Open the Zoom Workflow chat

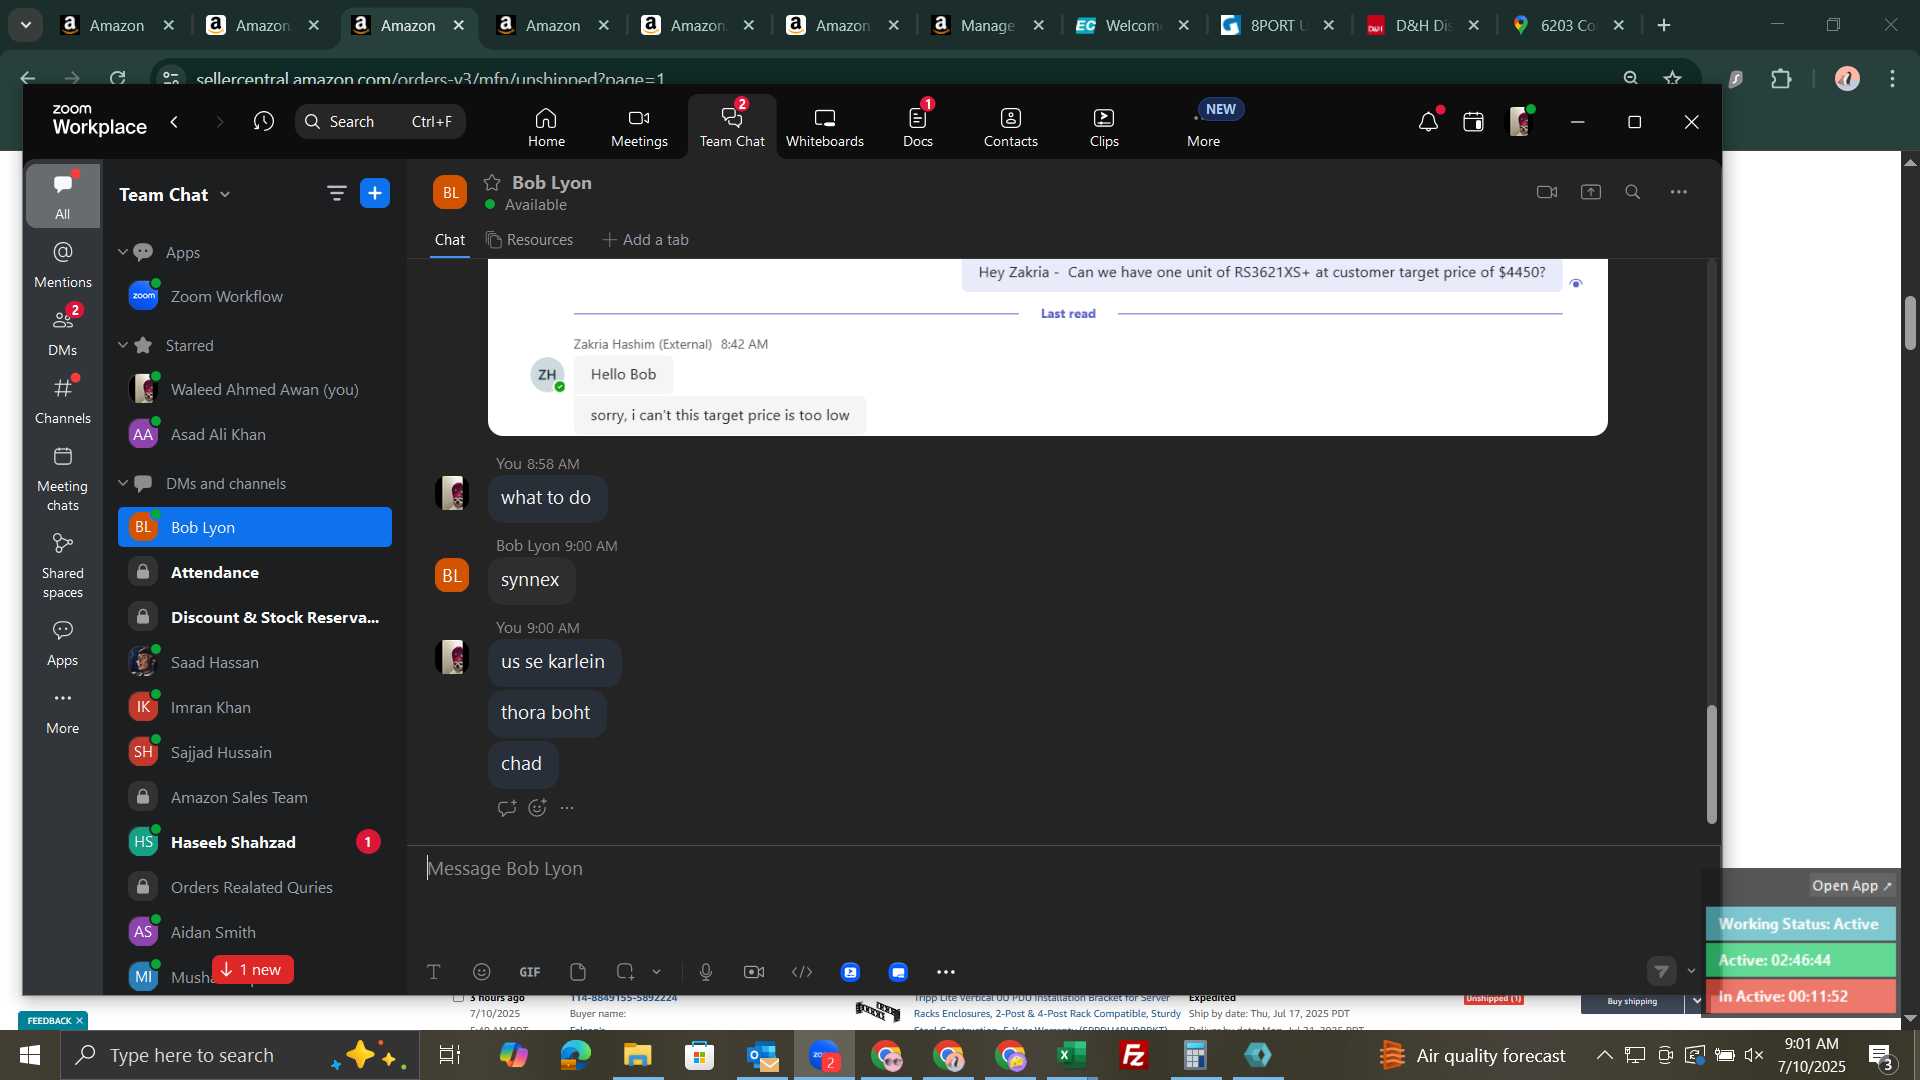click(x=255, y=297)
